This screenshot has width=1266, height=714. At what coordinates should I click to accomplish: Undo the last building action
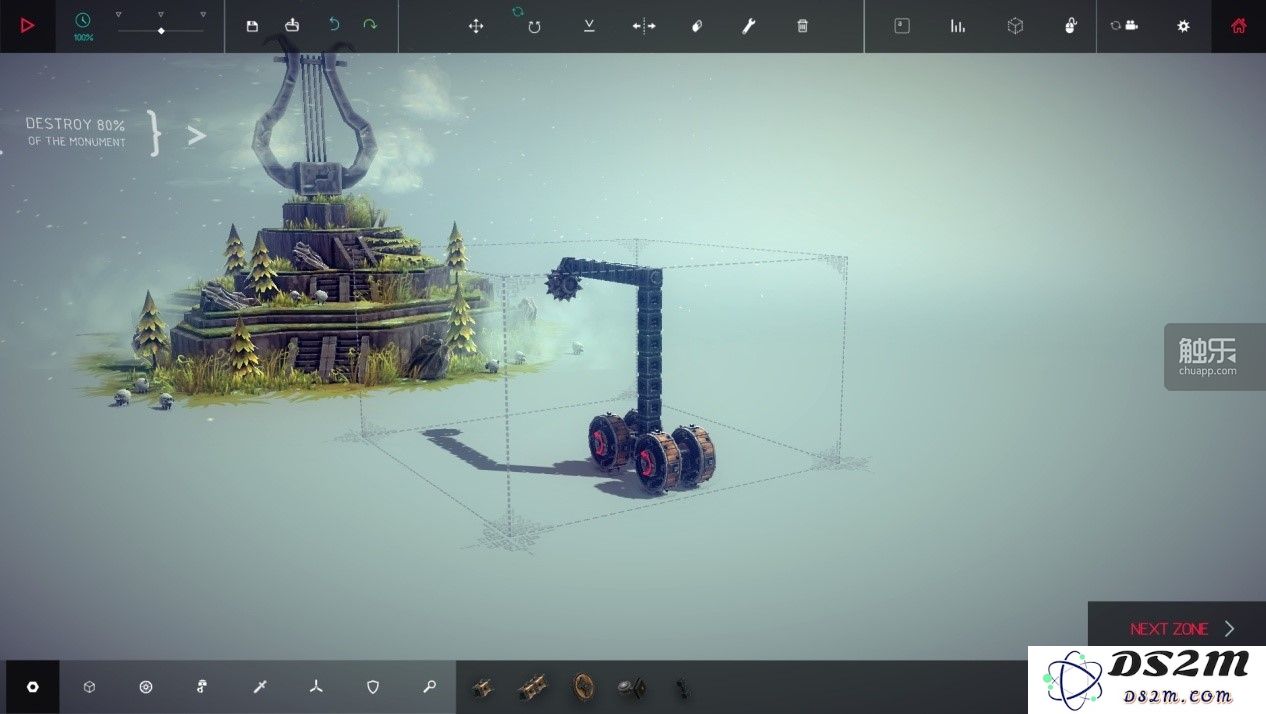[334, 25]
